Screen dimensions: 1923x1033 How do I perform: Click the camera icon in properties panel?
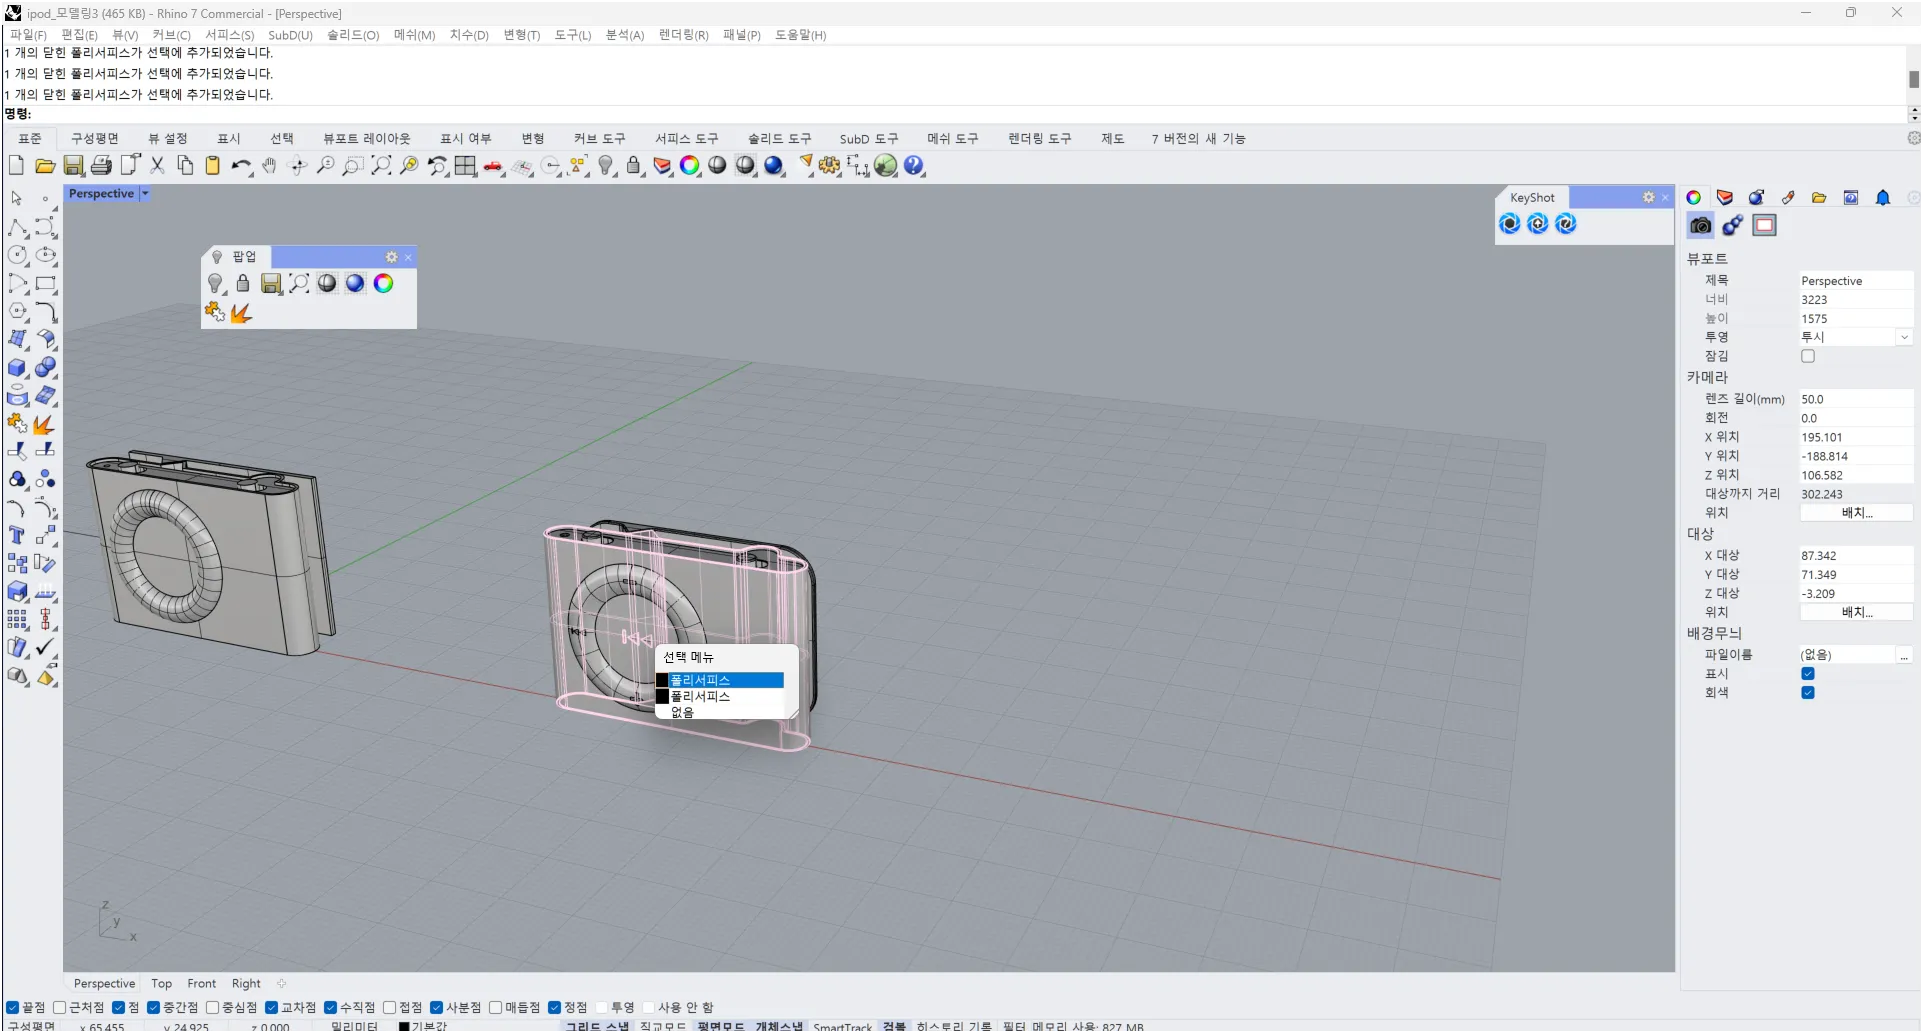pyautogui.click(x=1700, y=226)
